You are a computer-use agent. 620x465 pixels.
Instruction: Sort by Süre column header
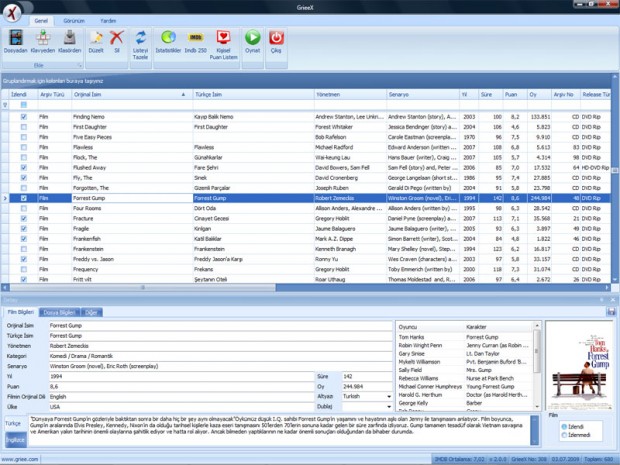[491, 95]
